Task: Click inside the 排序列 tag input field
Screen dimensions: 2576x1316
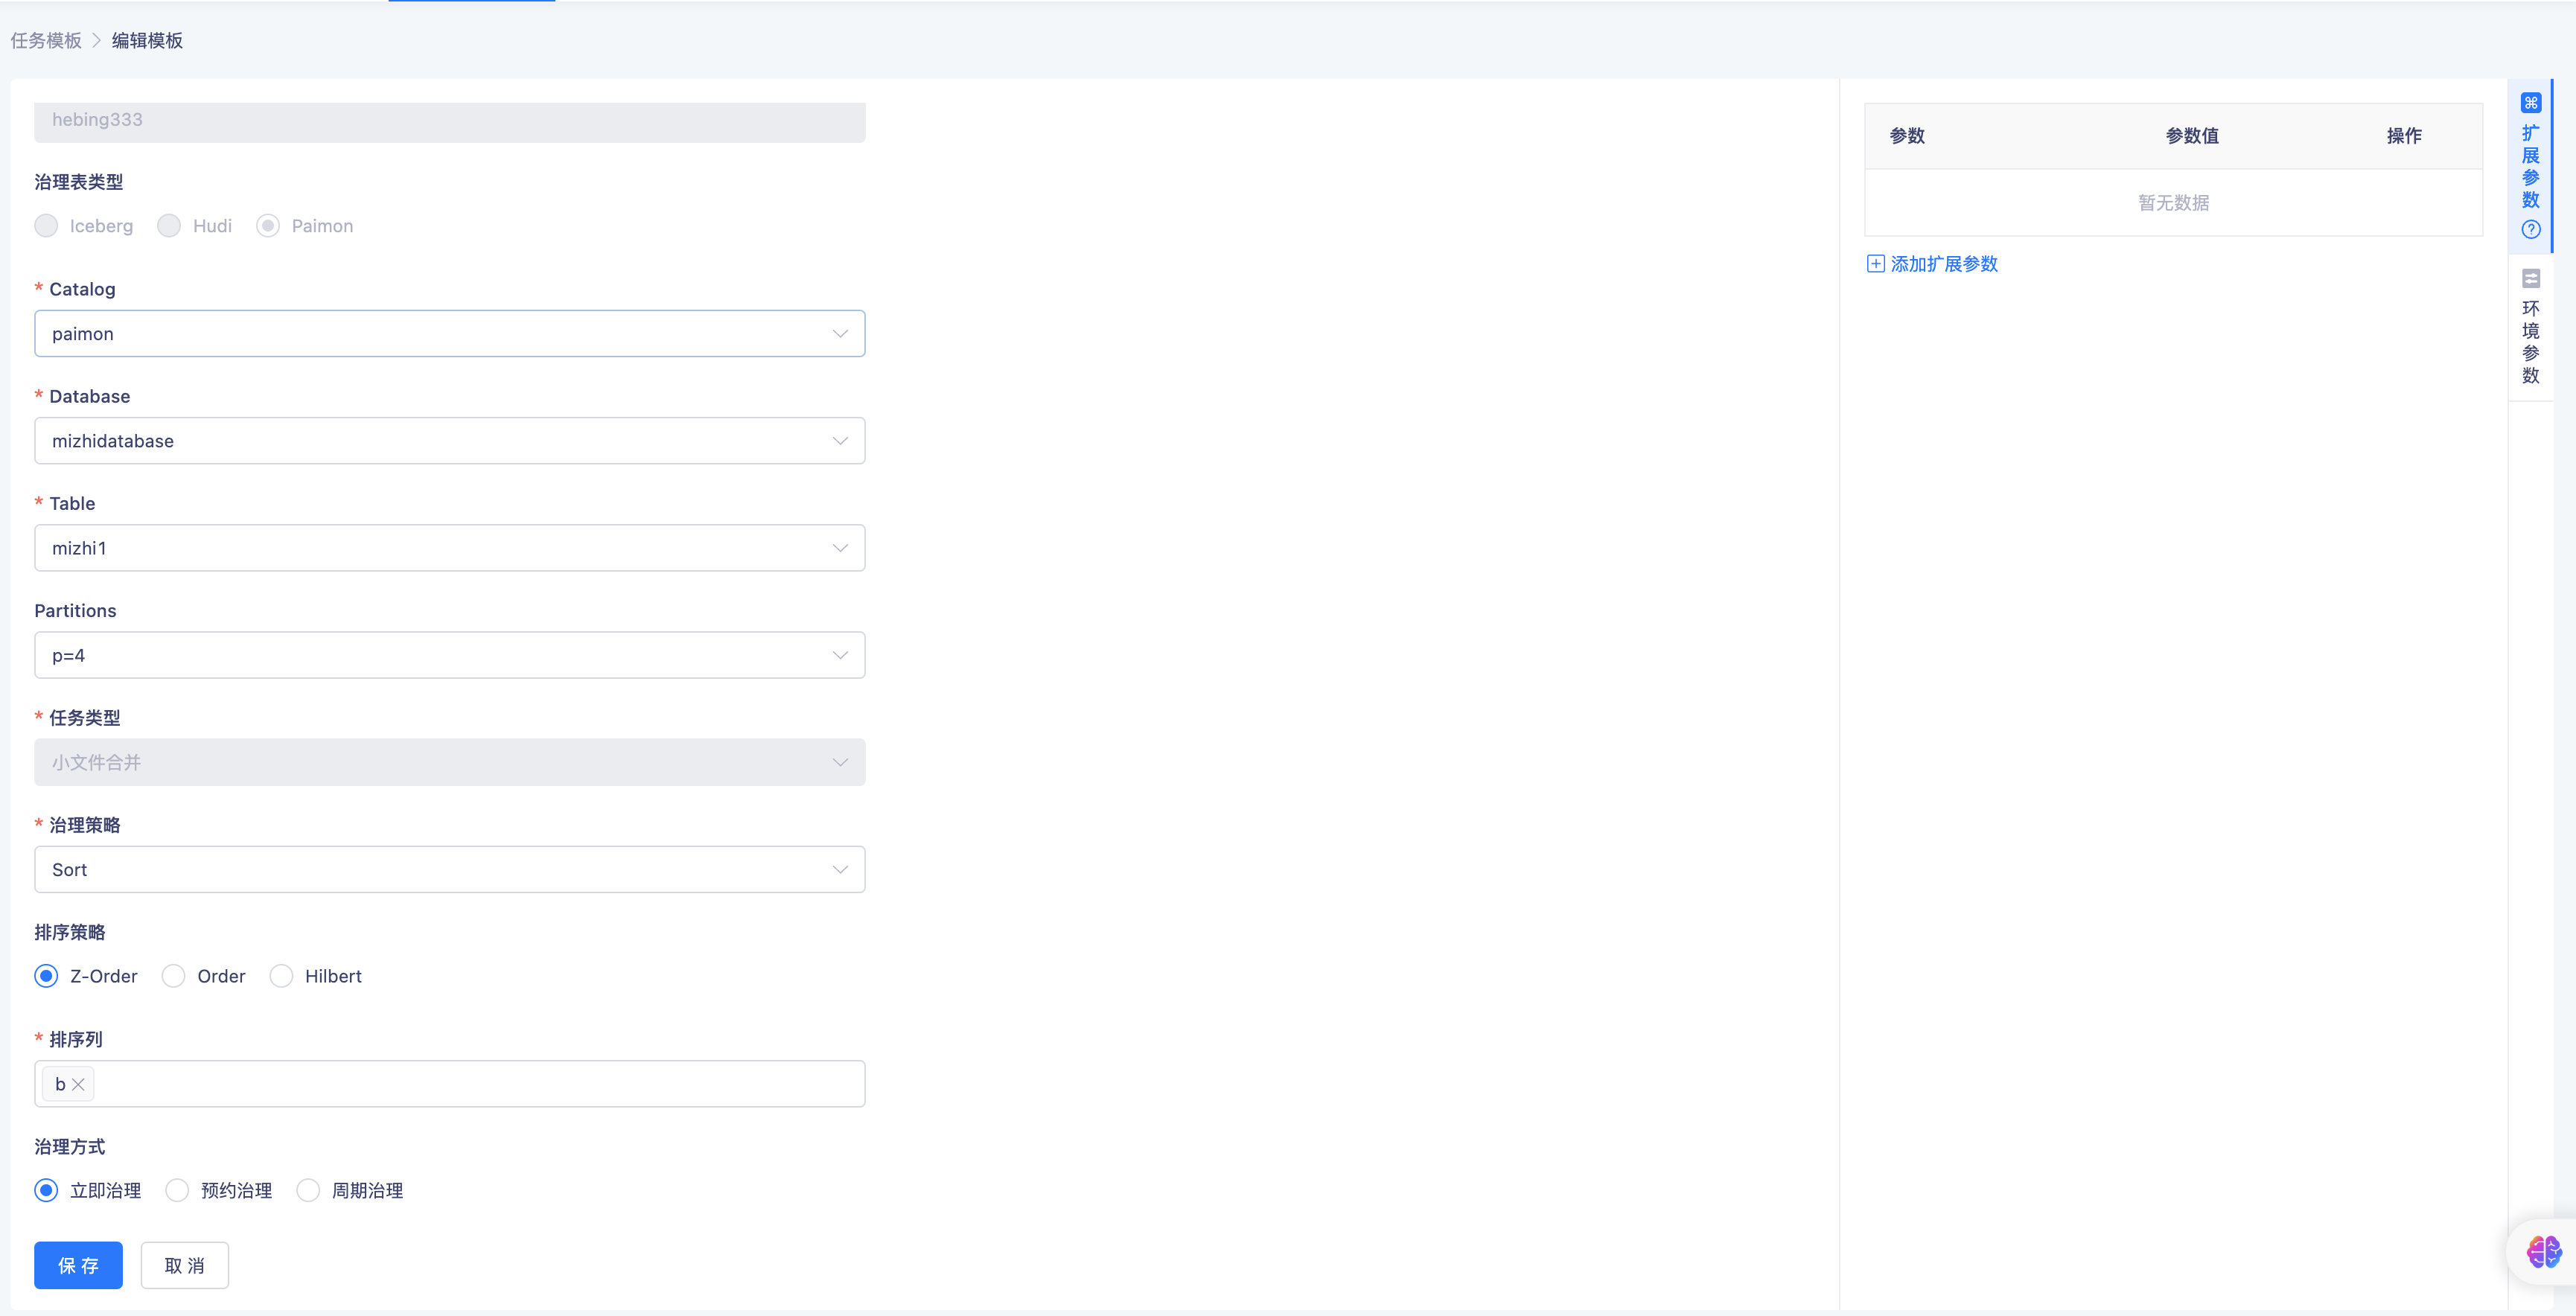Action: point(450,1084)
